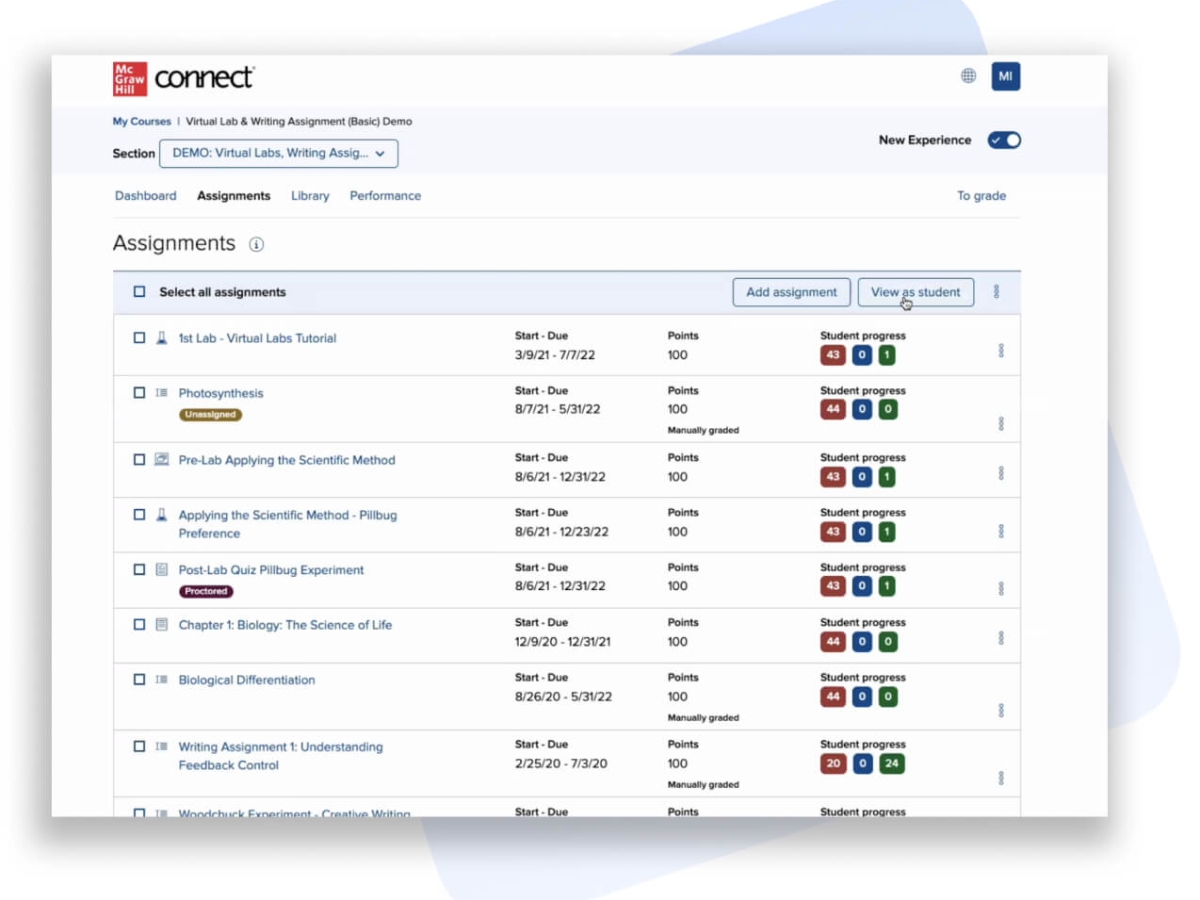Screen dimensions: 1200x900
Task: Check the box for Biological Differentiation
Action: coord(139,680)
